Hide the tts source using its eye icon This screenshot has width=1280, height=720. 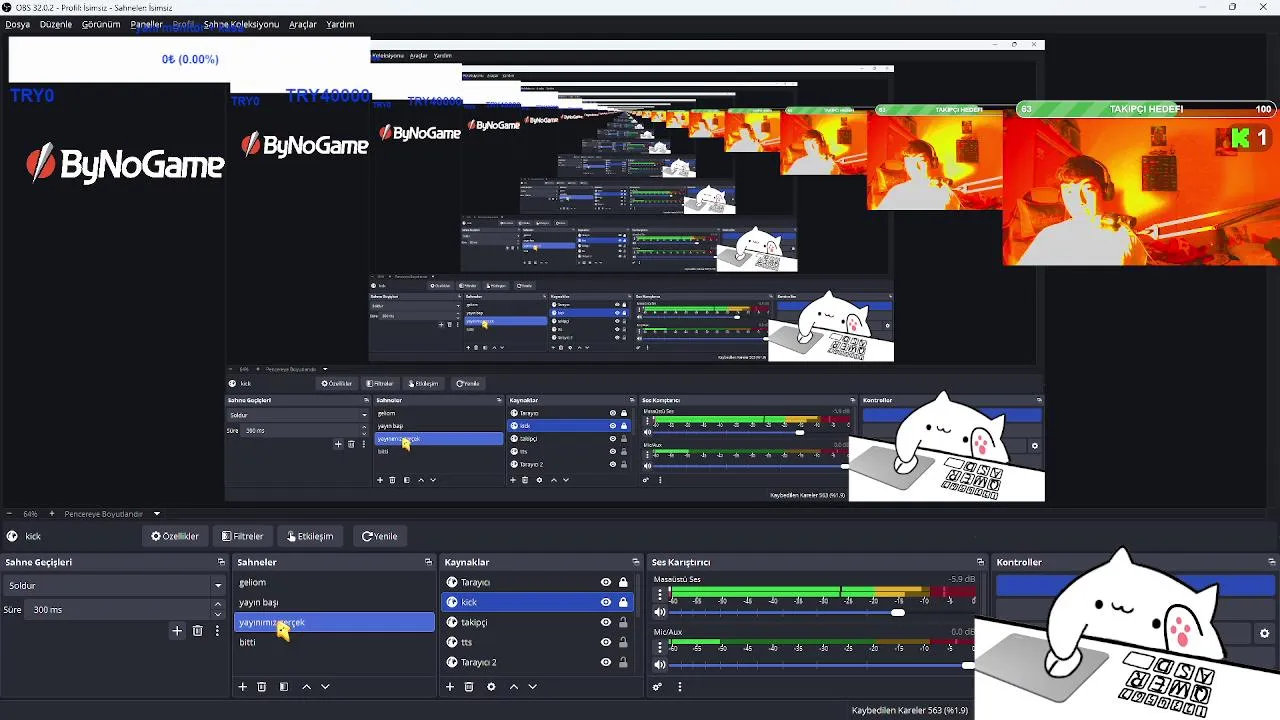[605, 642]
